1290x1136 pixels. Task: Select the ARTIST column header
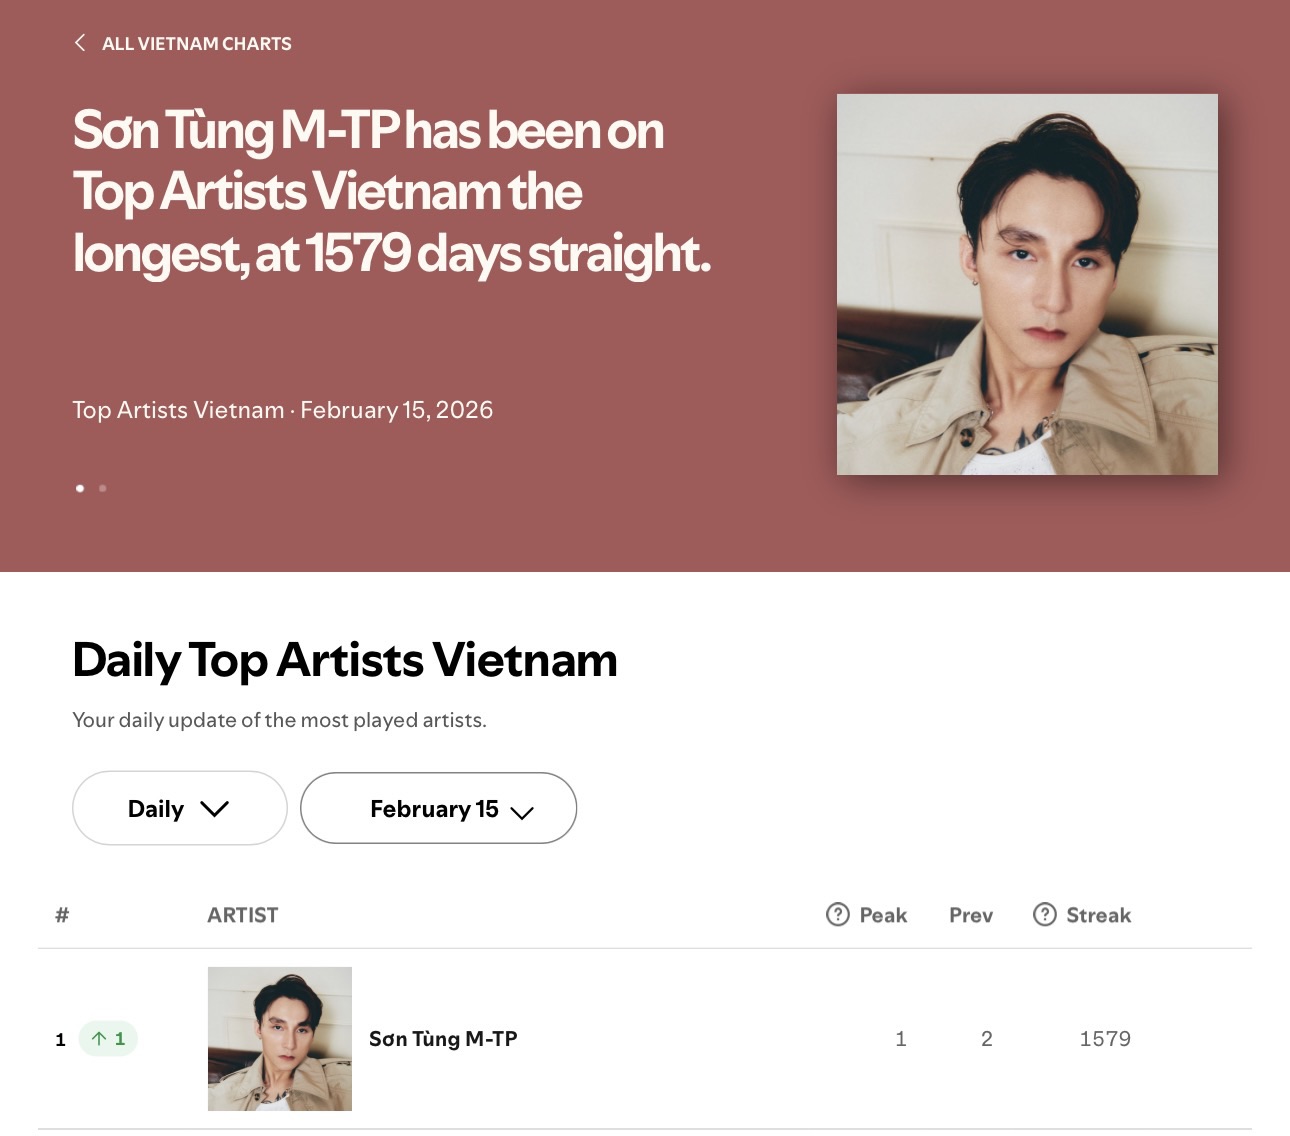242,914
